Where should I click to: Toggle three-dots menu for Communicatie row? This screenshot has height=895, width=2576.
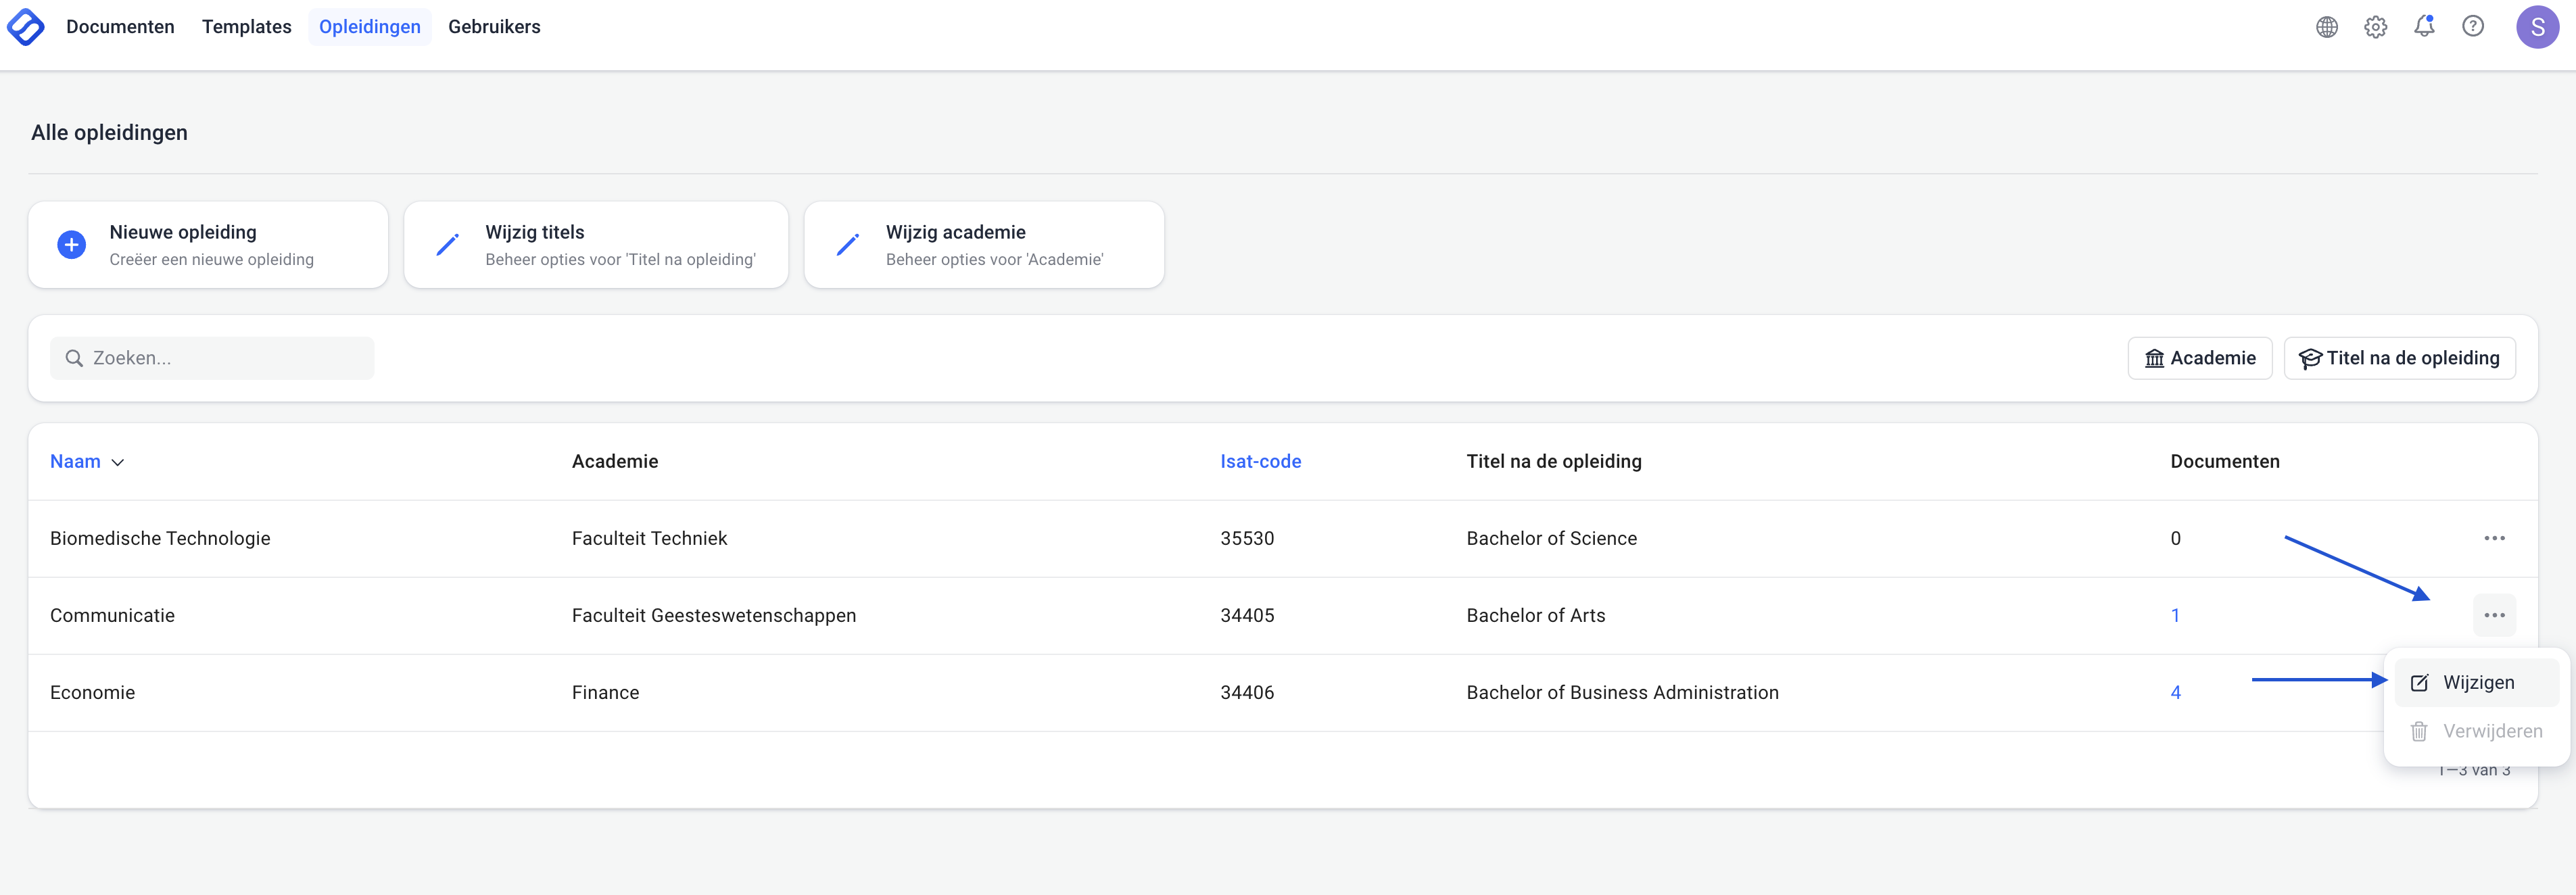[2494, 615]
